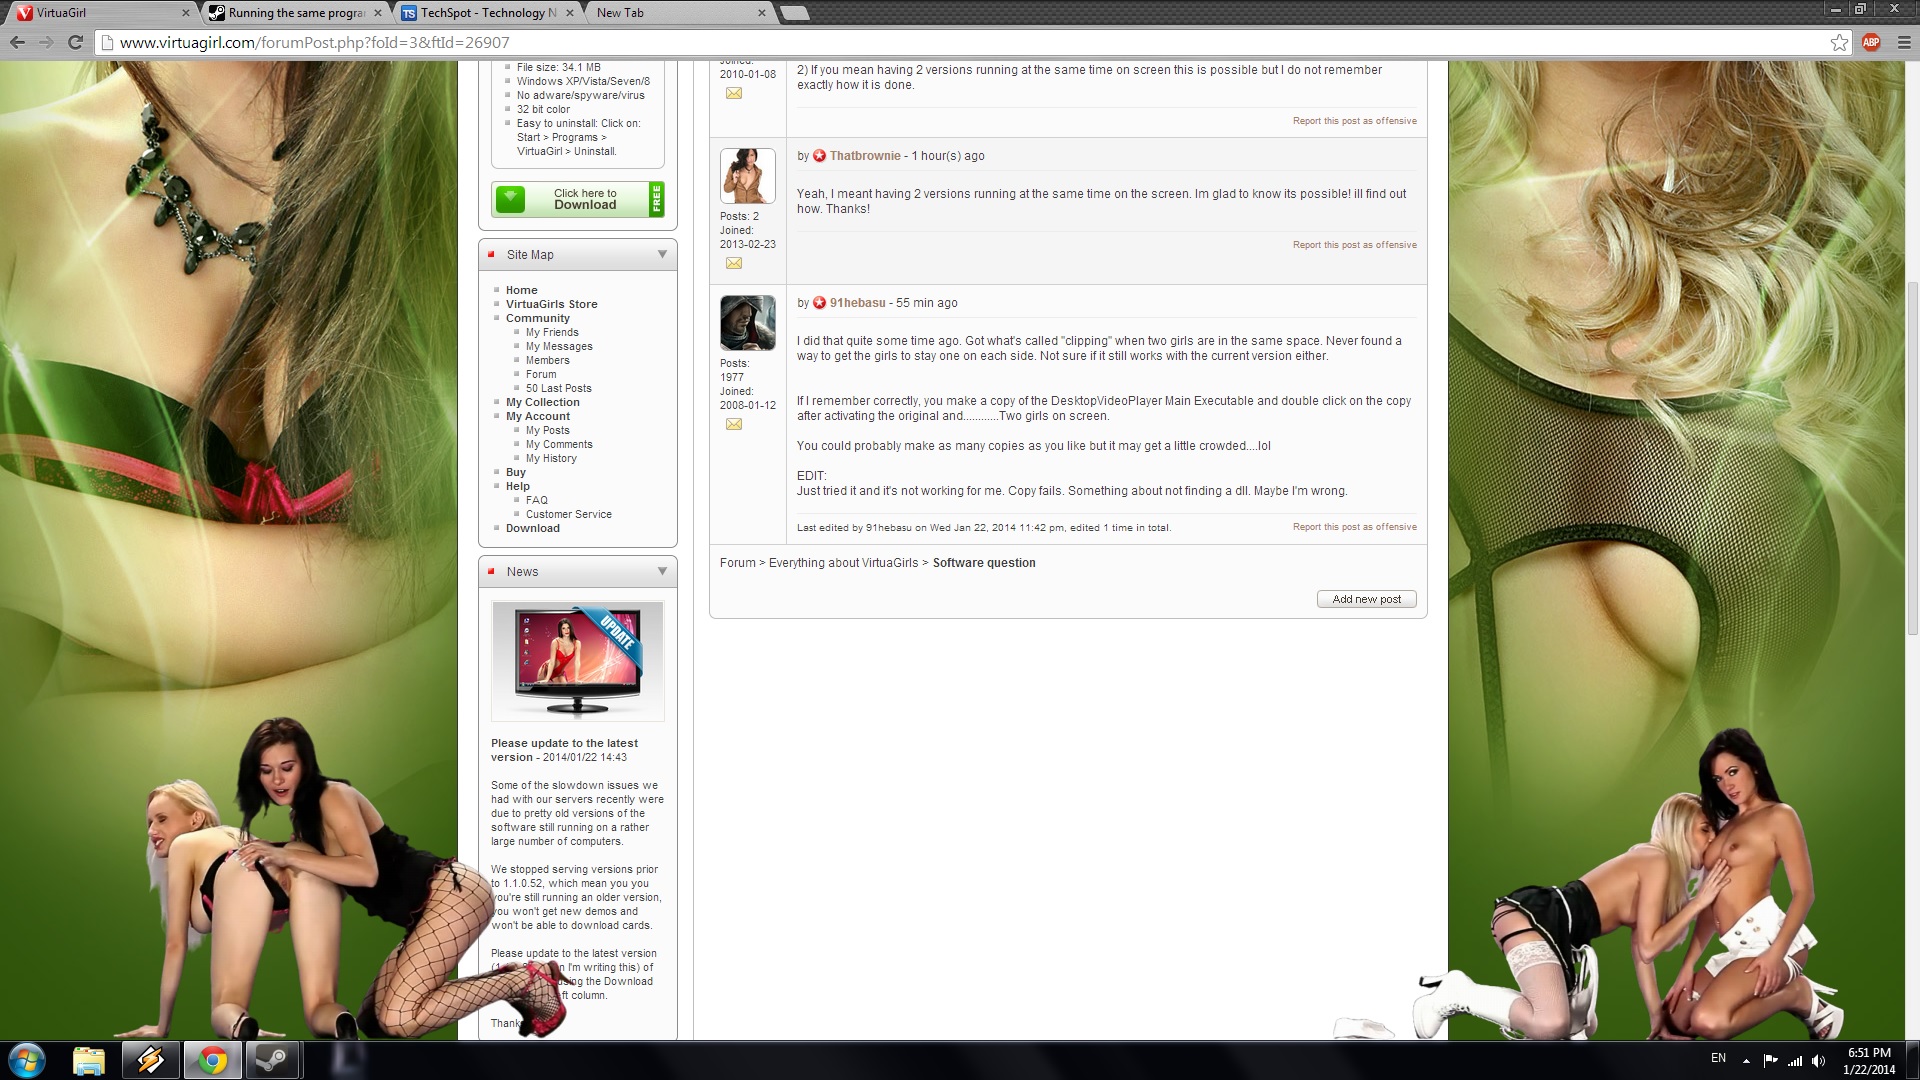Open VirtuaGirls Store link

[551, 304]
